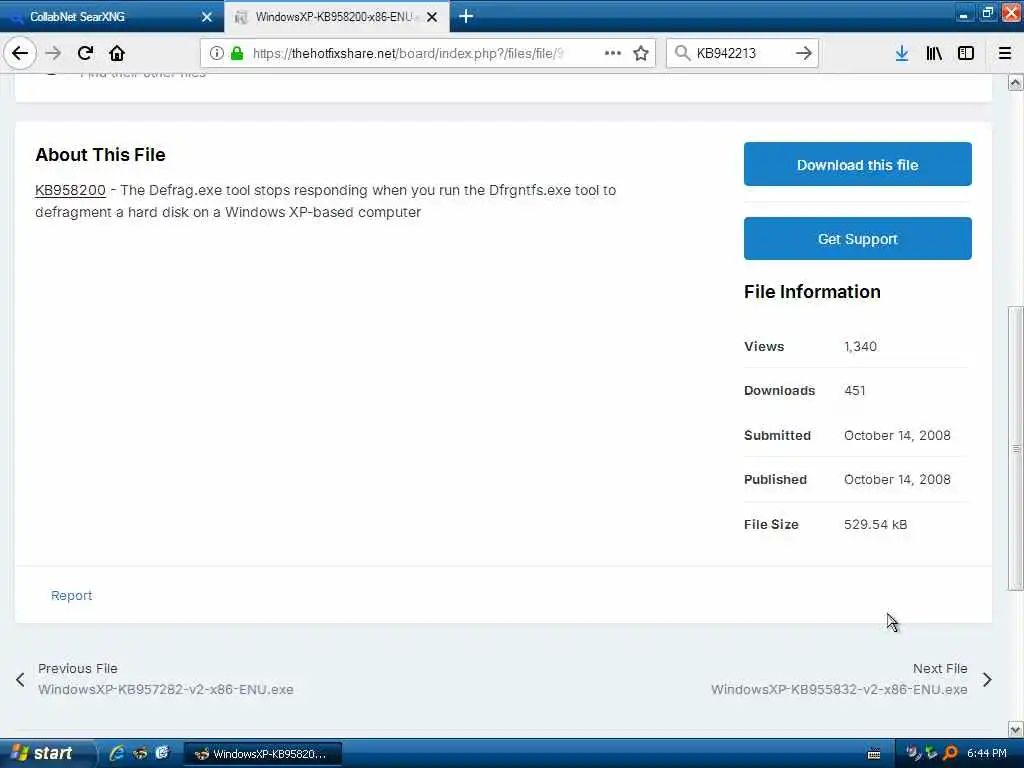
Task: Click the 6:44 PM system clock
Action: pos(987,754)
